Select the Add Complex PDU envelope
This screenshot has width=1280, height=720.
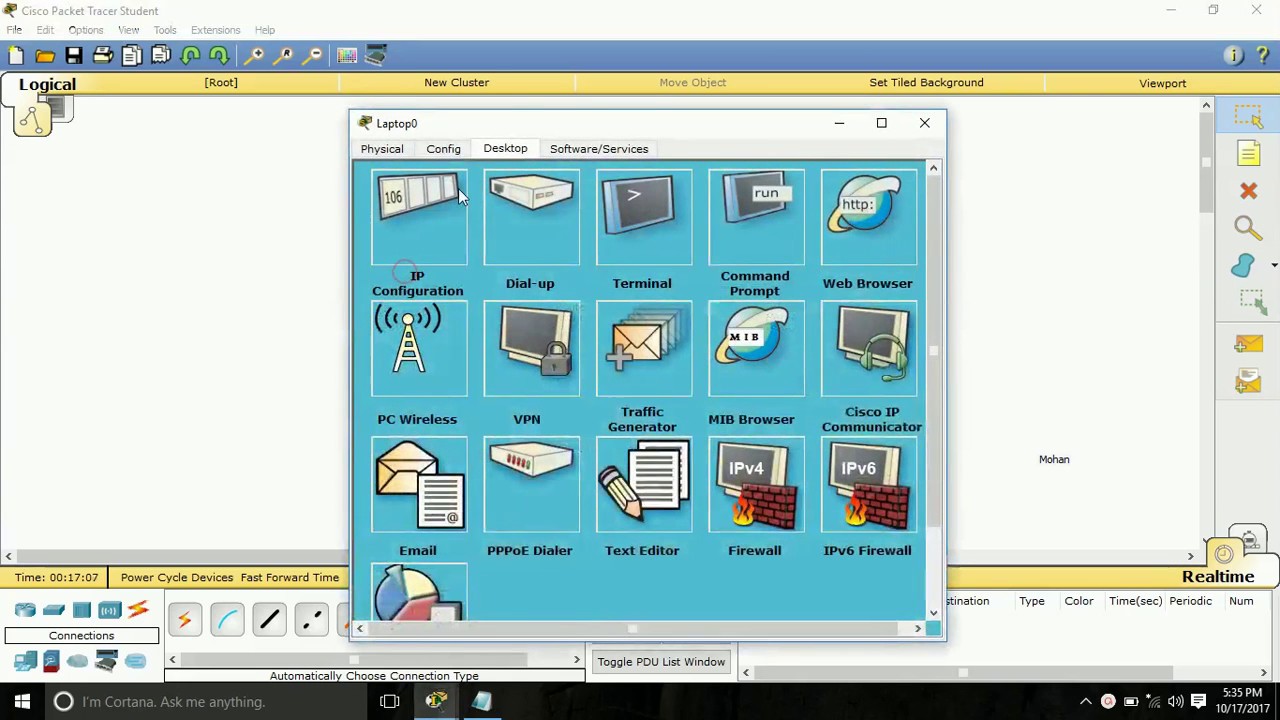tap(1248, 381)
